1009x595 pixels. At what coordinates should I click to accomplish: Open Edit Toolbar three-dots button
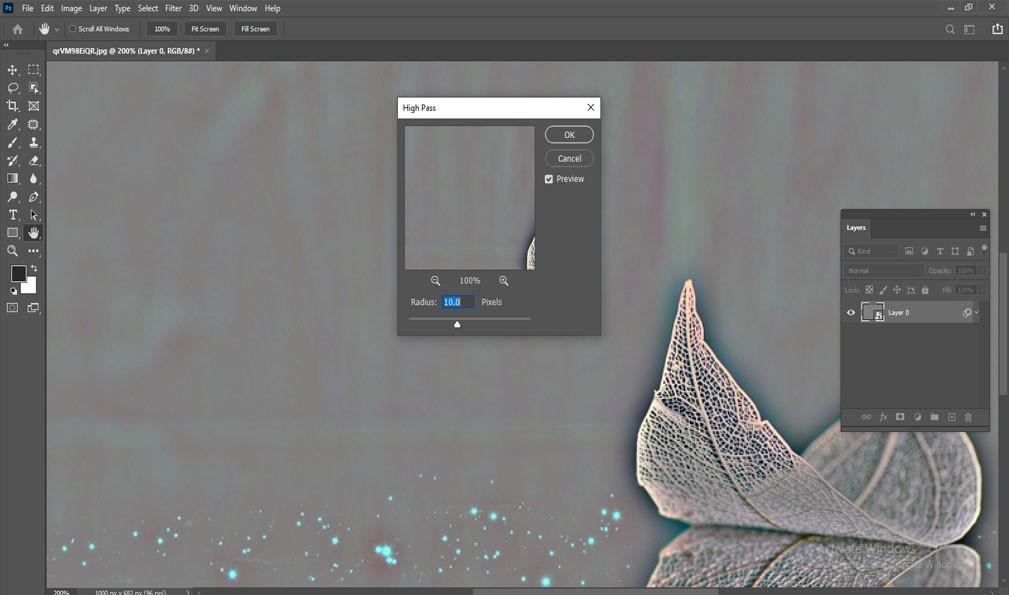(x=33, y=251)
